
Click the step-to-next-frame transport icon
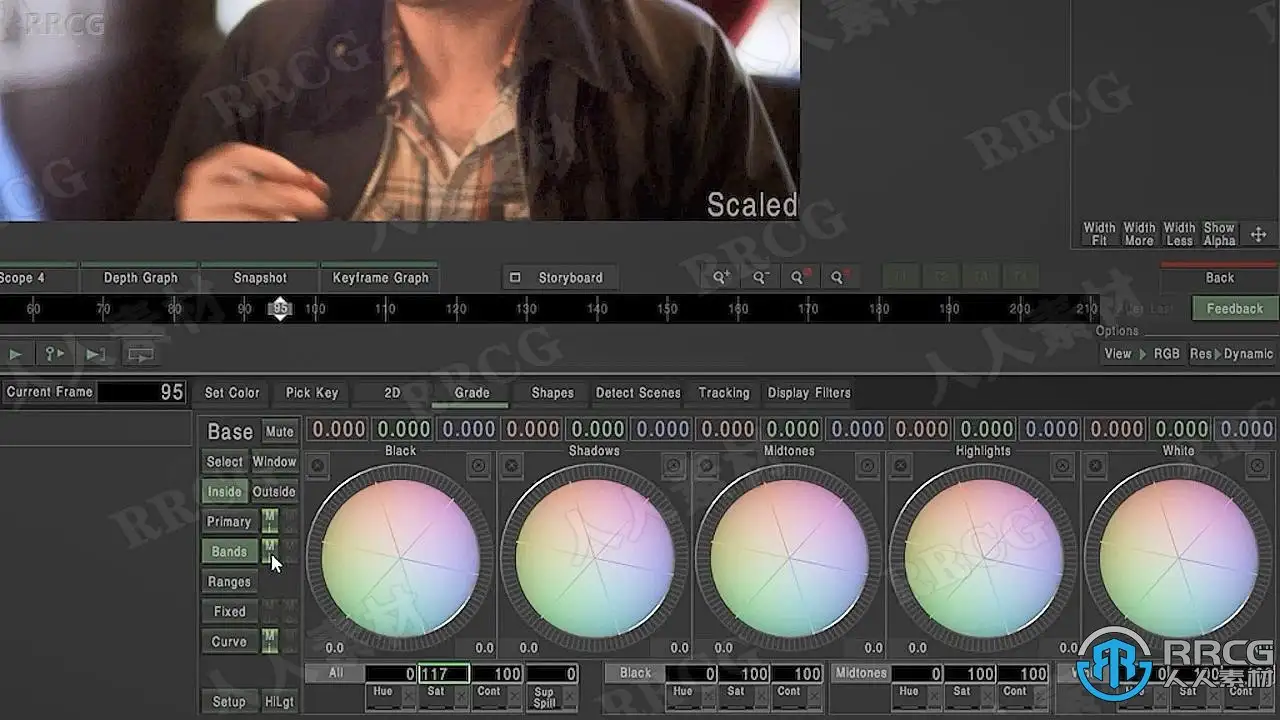[x=95, y=354]
